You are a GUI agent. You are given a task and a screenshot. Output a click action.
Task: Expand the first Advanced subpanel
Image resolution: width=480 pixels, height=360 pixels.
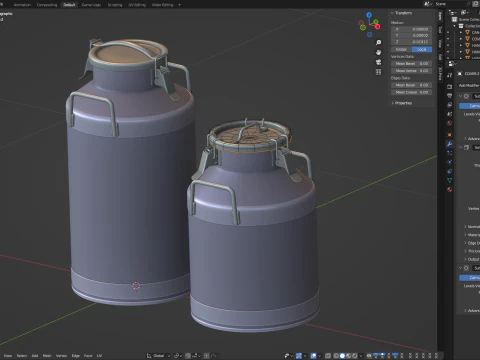coord(465,138)
